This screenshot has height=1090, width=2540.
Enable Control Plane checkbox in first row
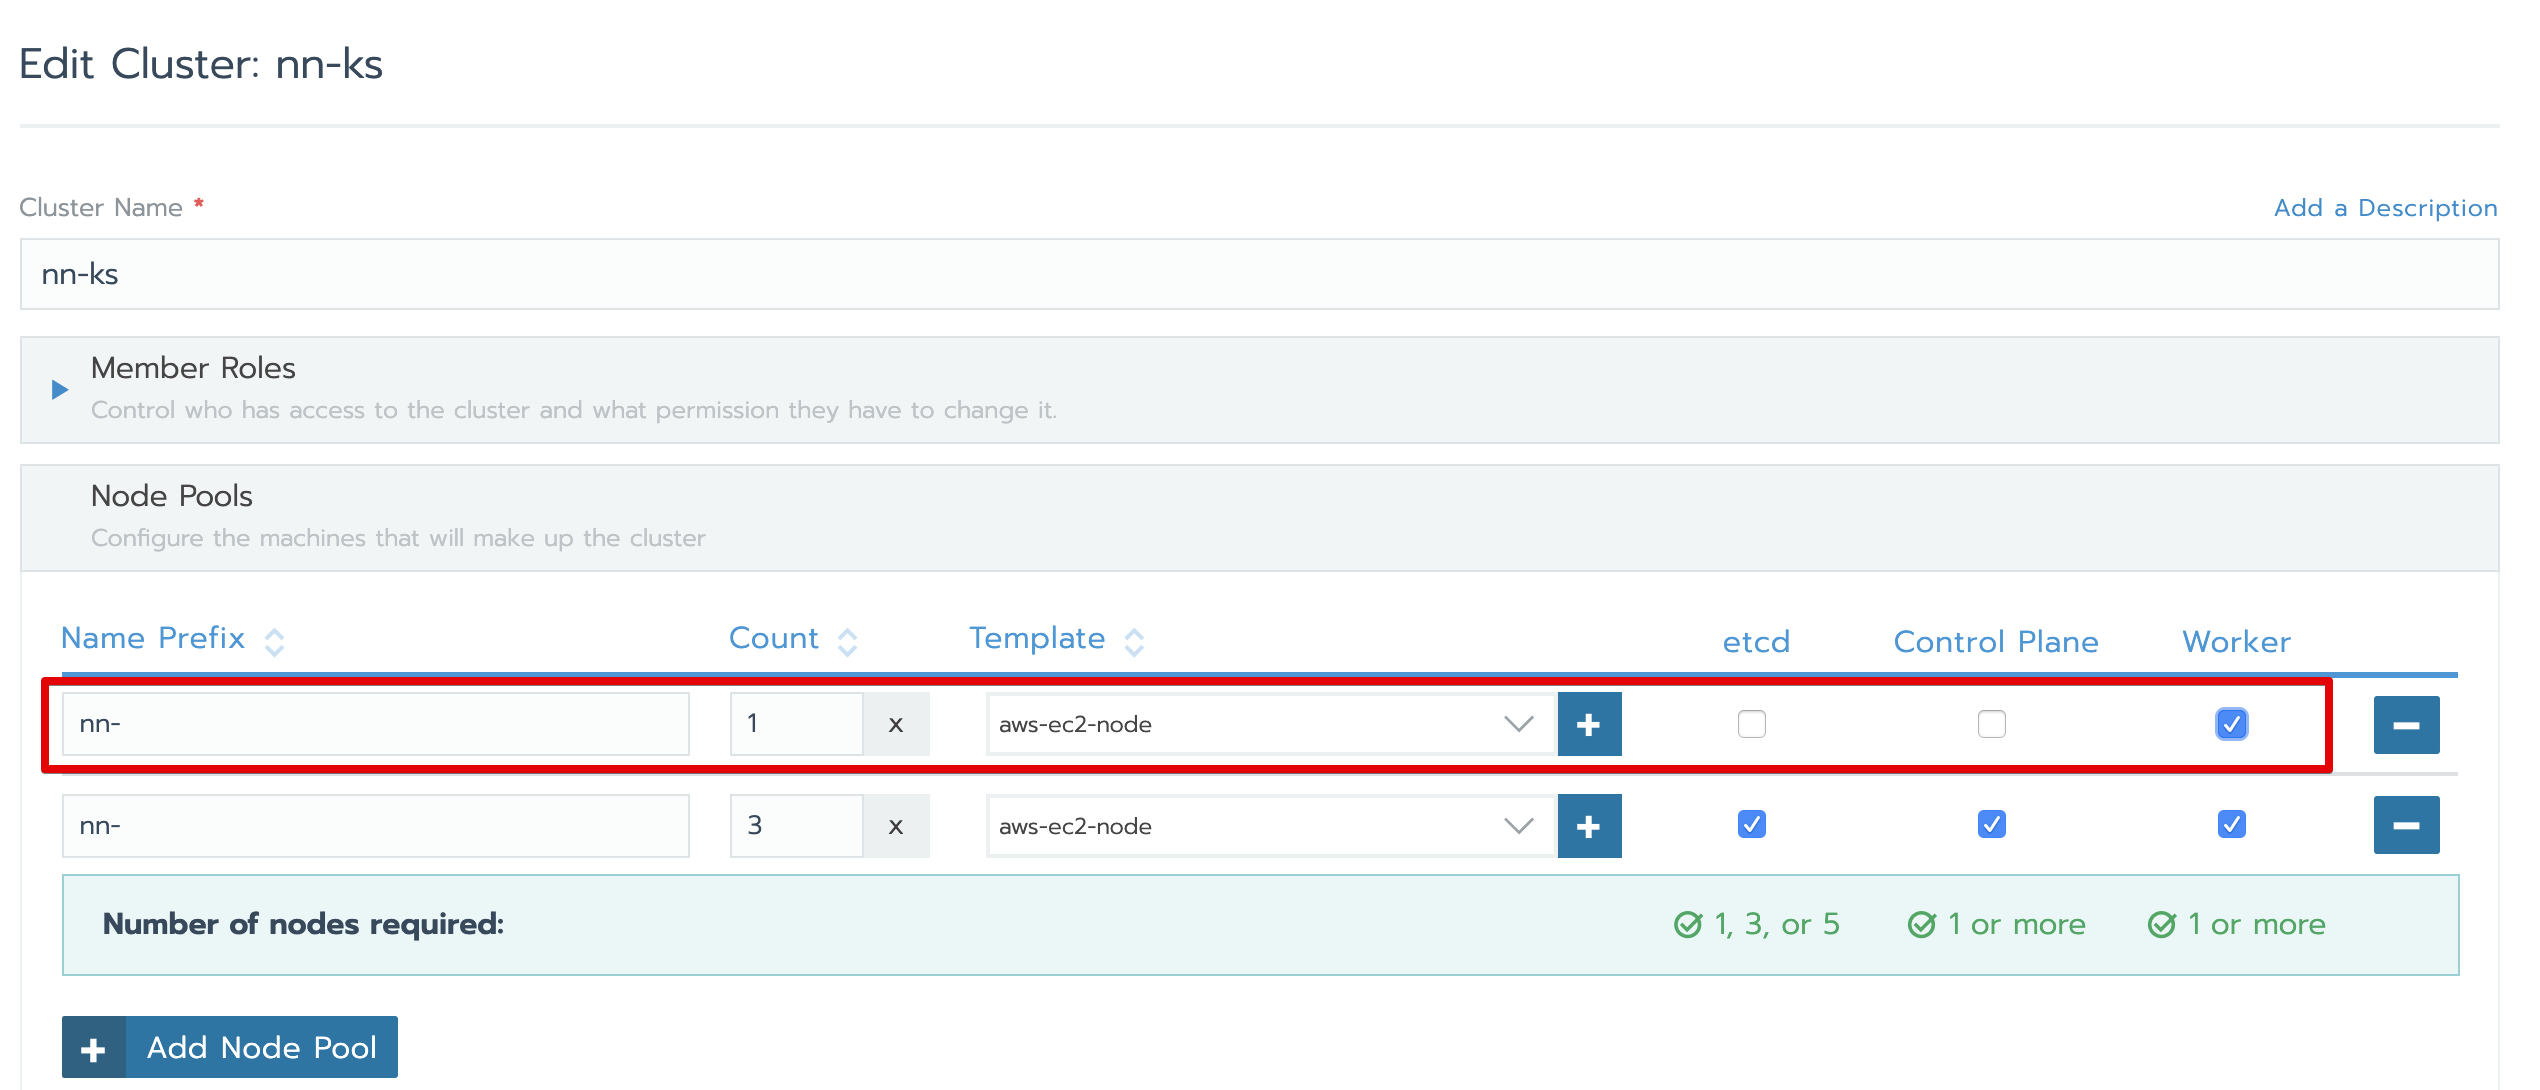(x=1991, y=723)
